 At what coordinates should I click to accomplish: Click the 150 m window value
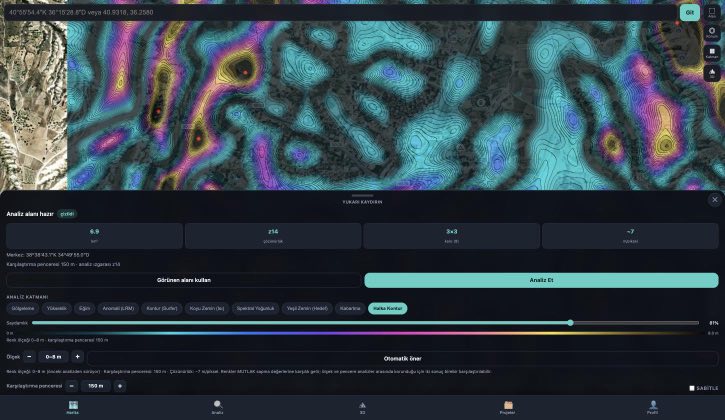tap(96, 386)
